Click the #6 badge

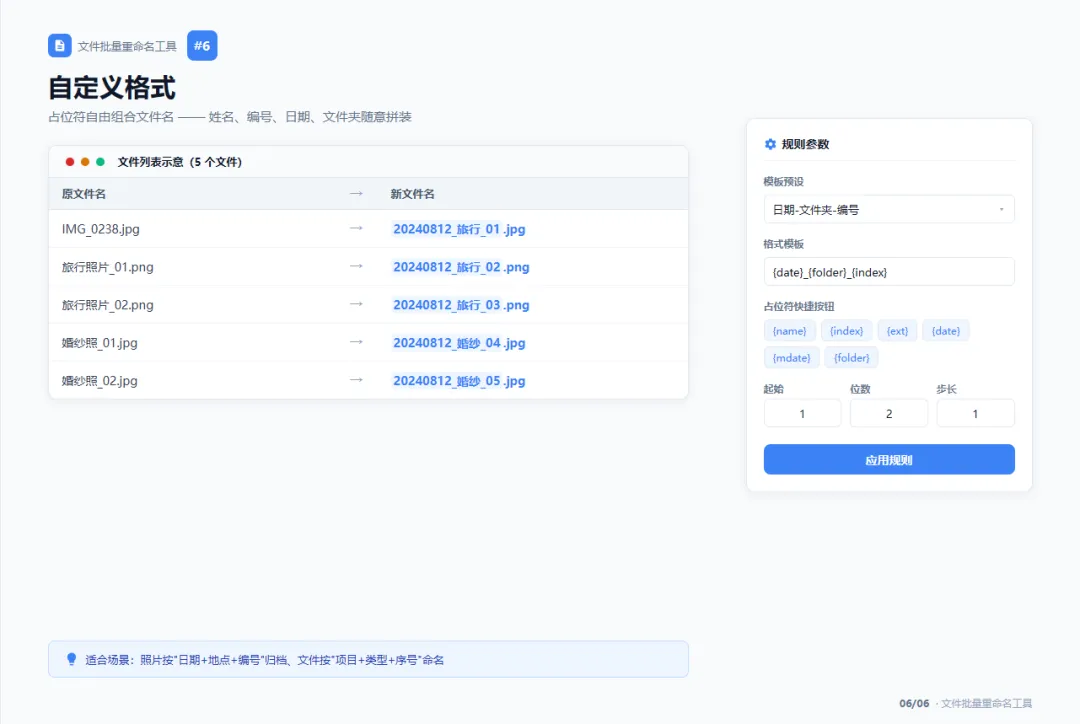click(202, 45)
